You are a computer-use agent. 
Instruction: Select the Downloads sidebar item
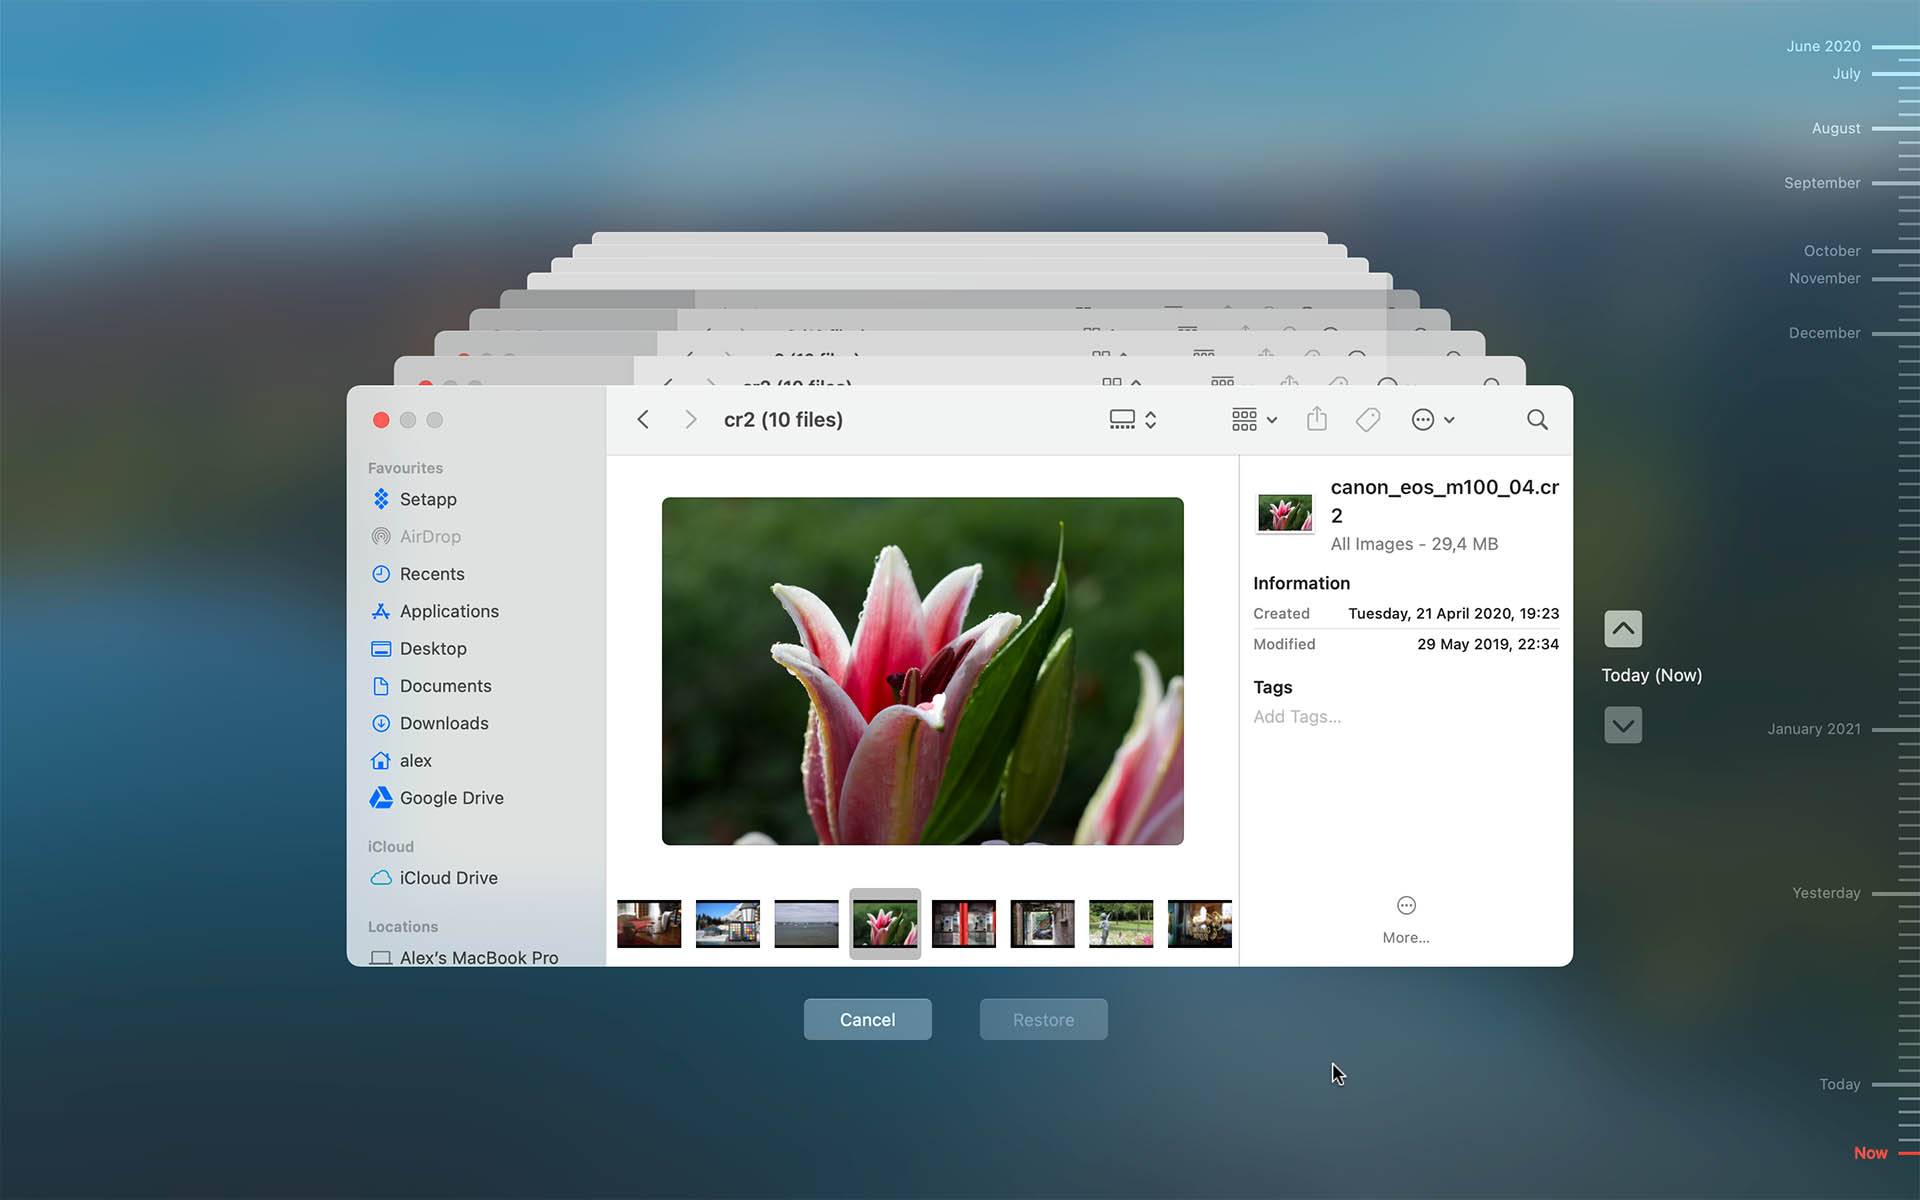coord(444,722)
